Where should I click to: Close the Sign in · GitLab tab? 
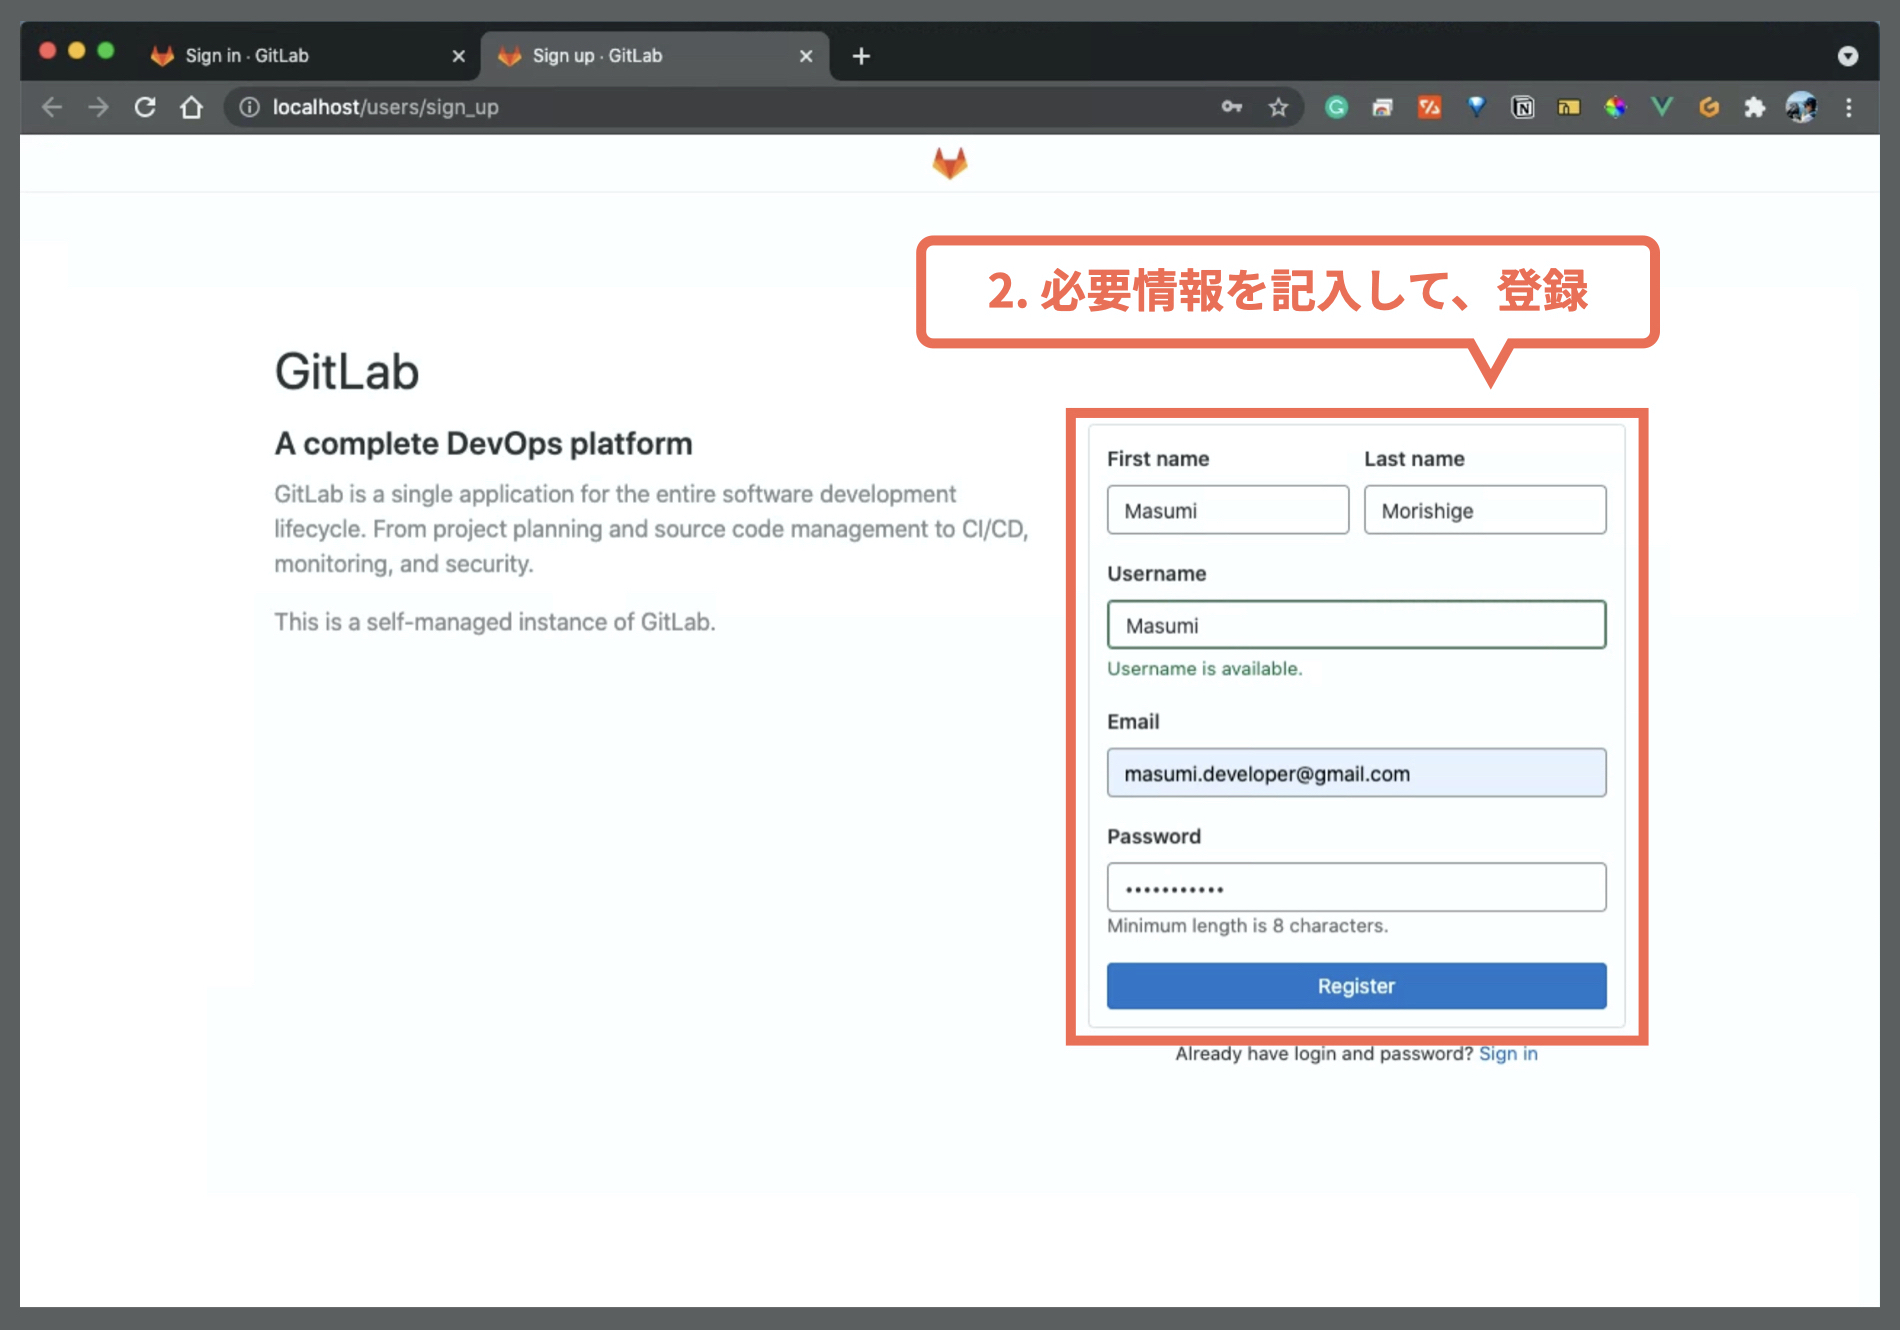(459, 56)
